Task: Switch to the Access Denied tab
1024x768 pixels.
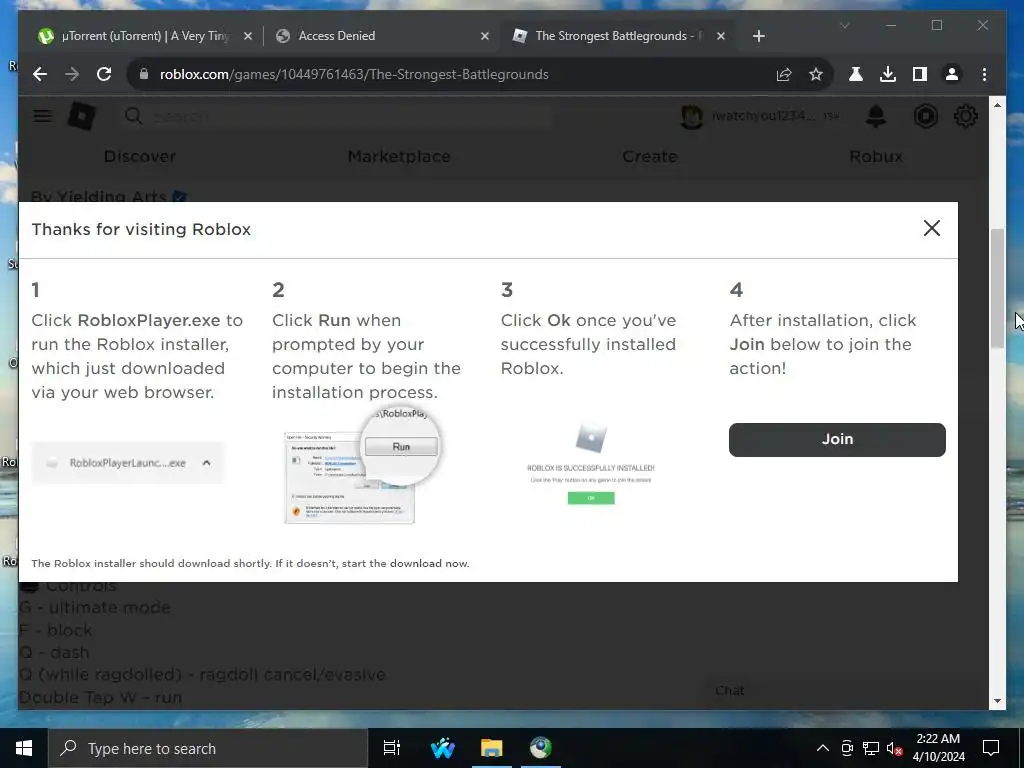Action: click(382, 36)
